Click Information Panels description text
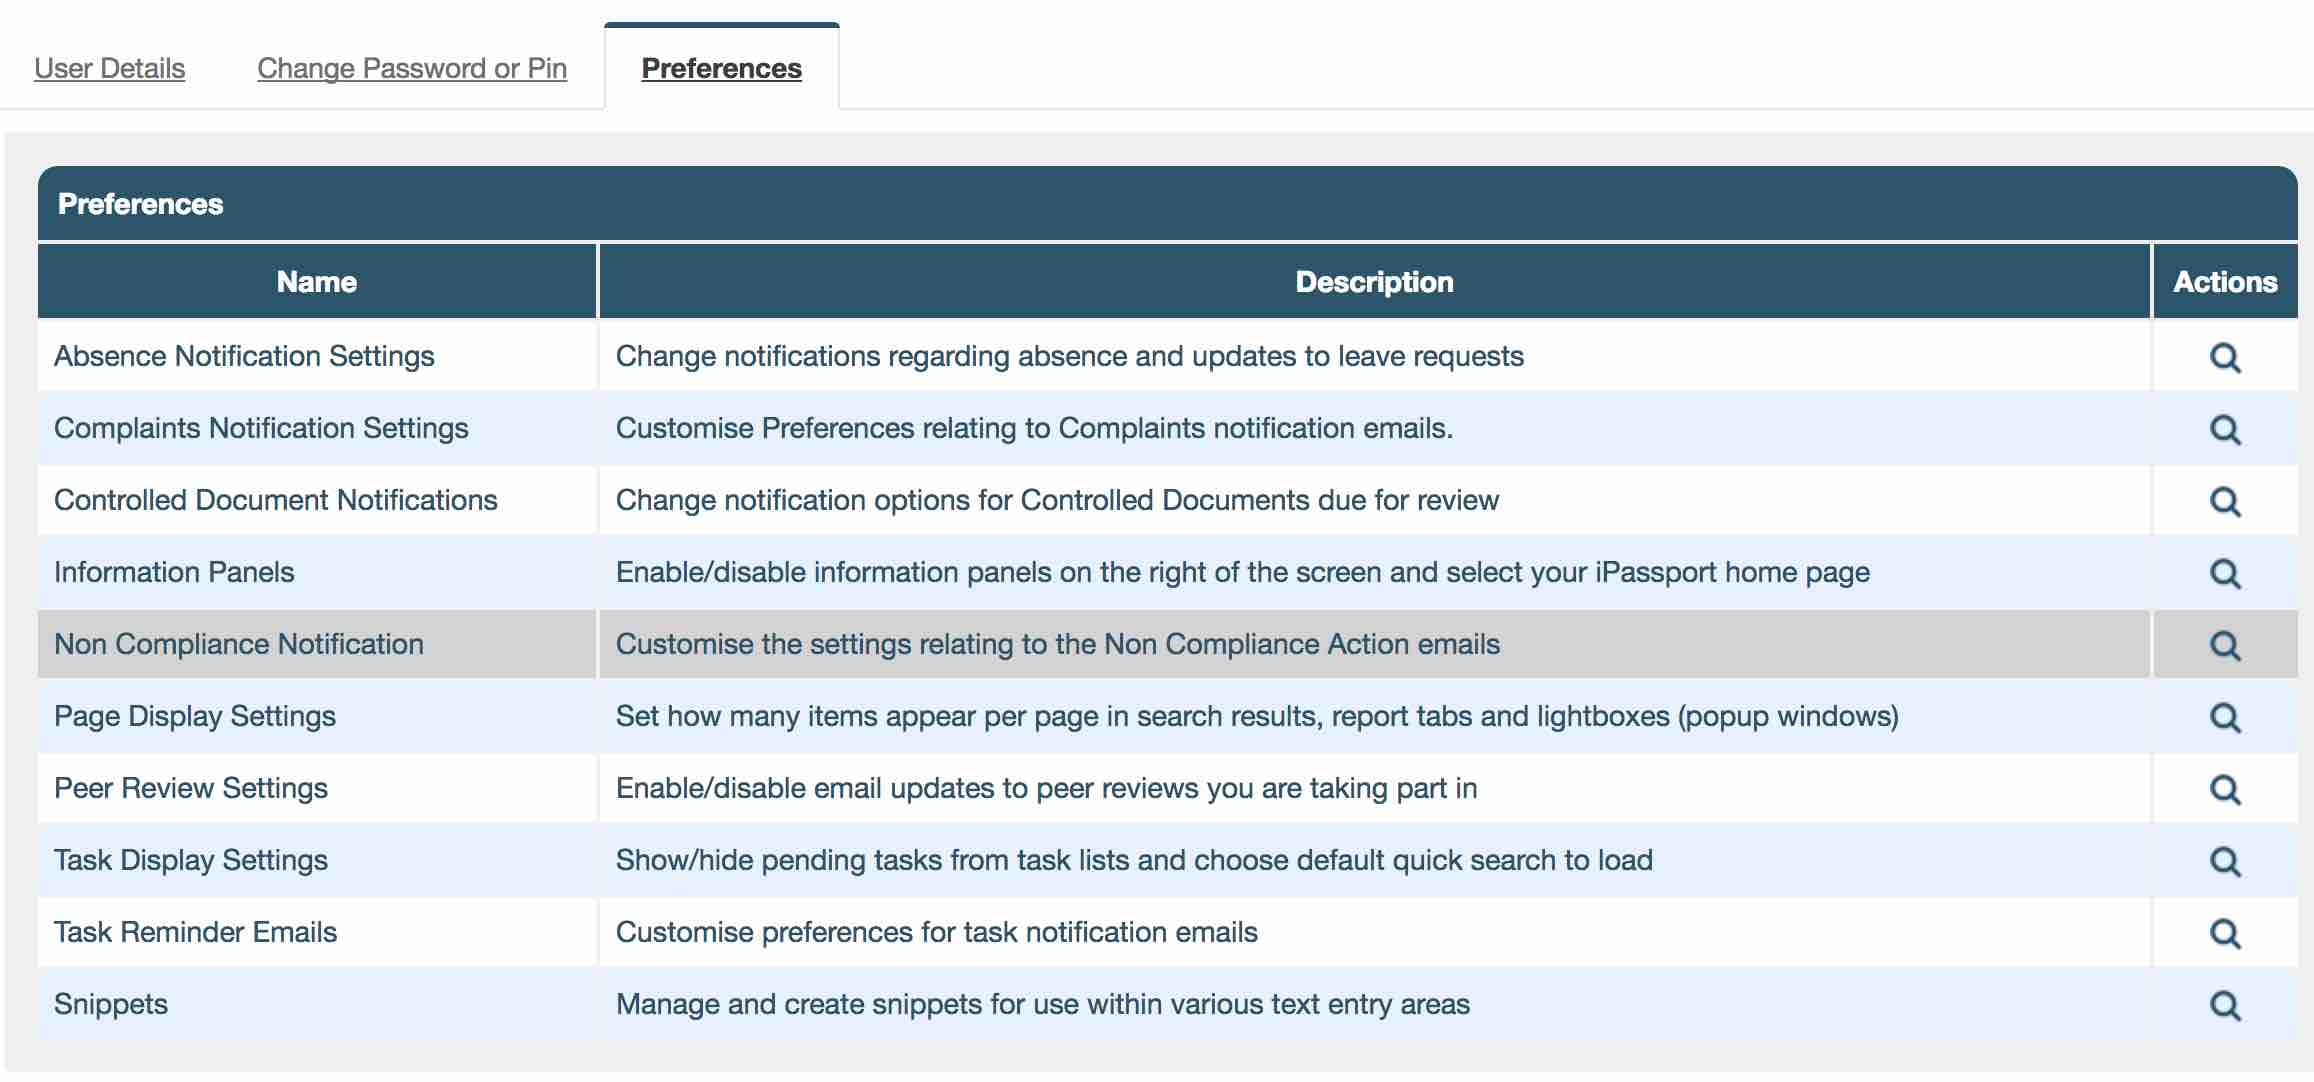The height and width of the screenshot is (1082, 2314). tap(1242, 572)
